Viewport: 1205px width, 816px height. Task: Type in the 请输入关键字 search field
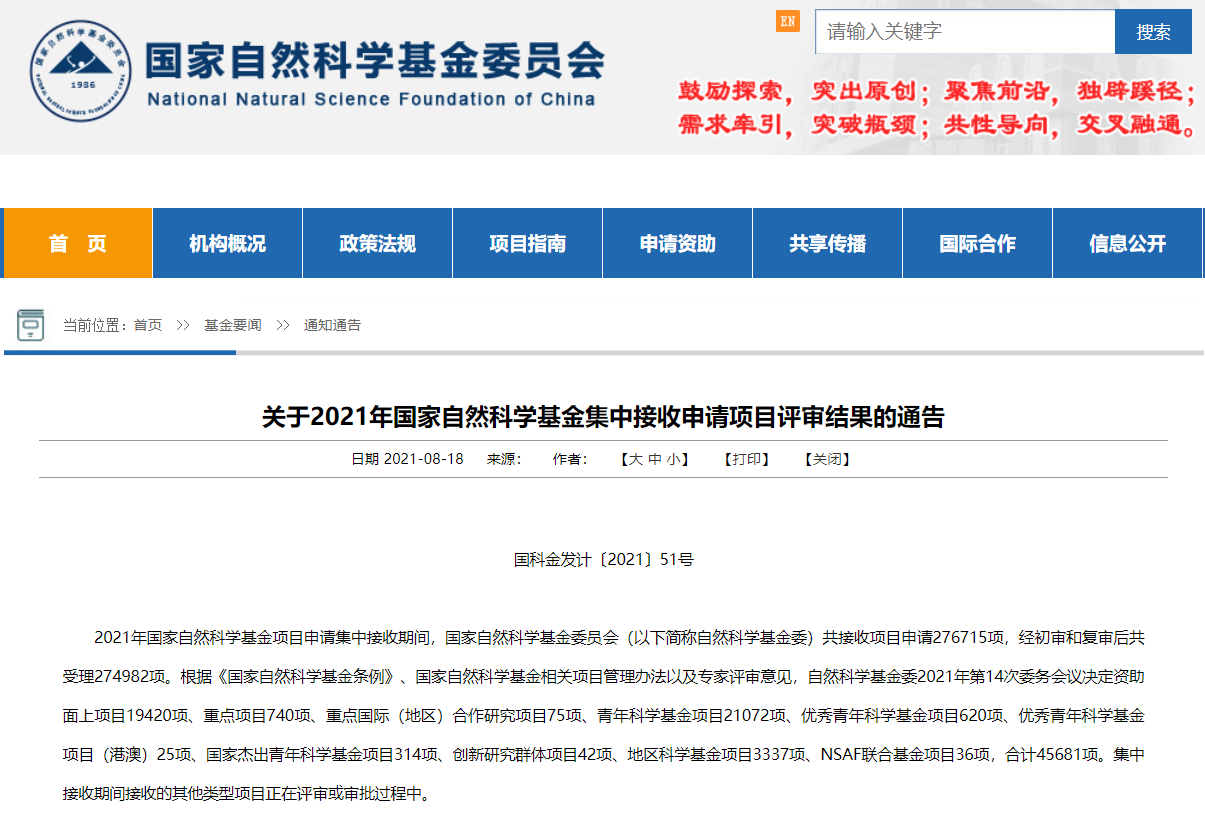pos(964,32)
